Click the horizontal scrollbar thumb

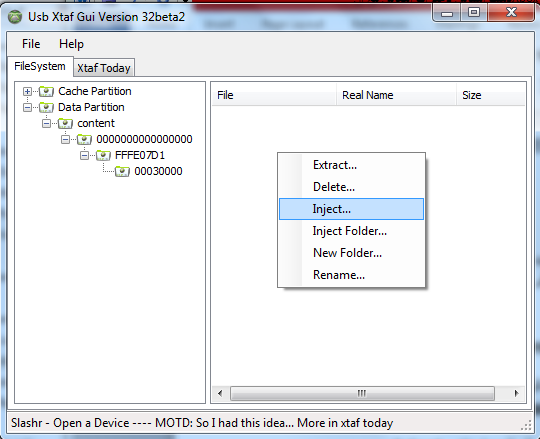click(362, 393)
